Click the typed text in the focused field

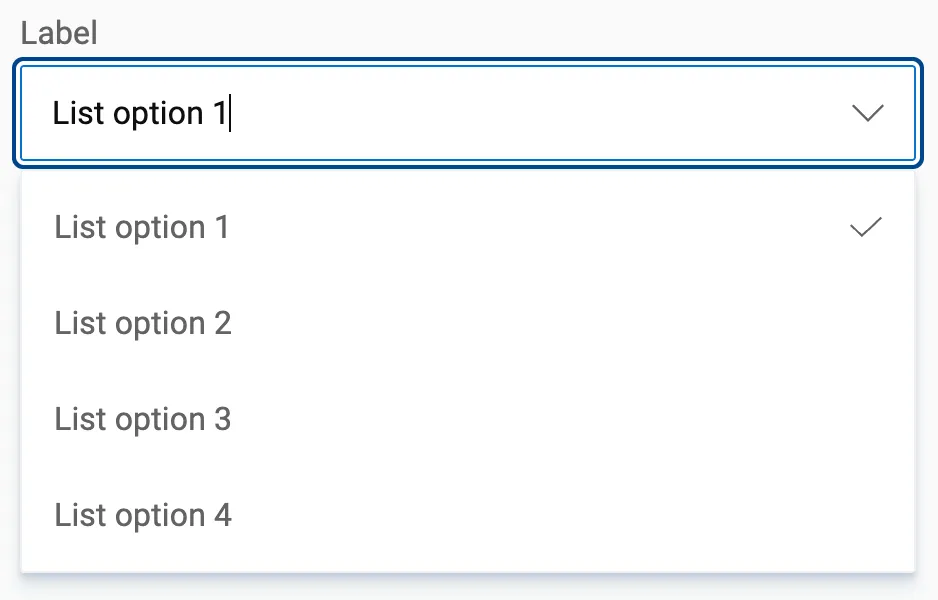click(140, 113)
